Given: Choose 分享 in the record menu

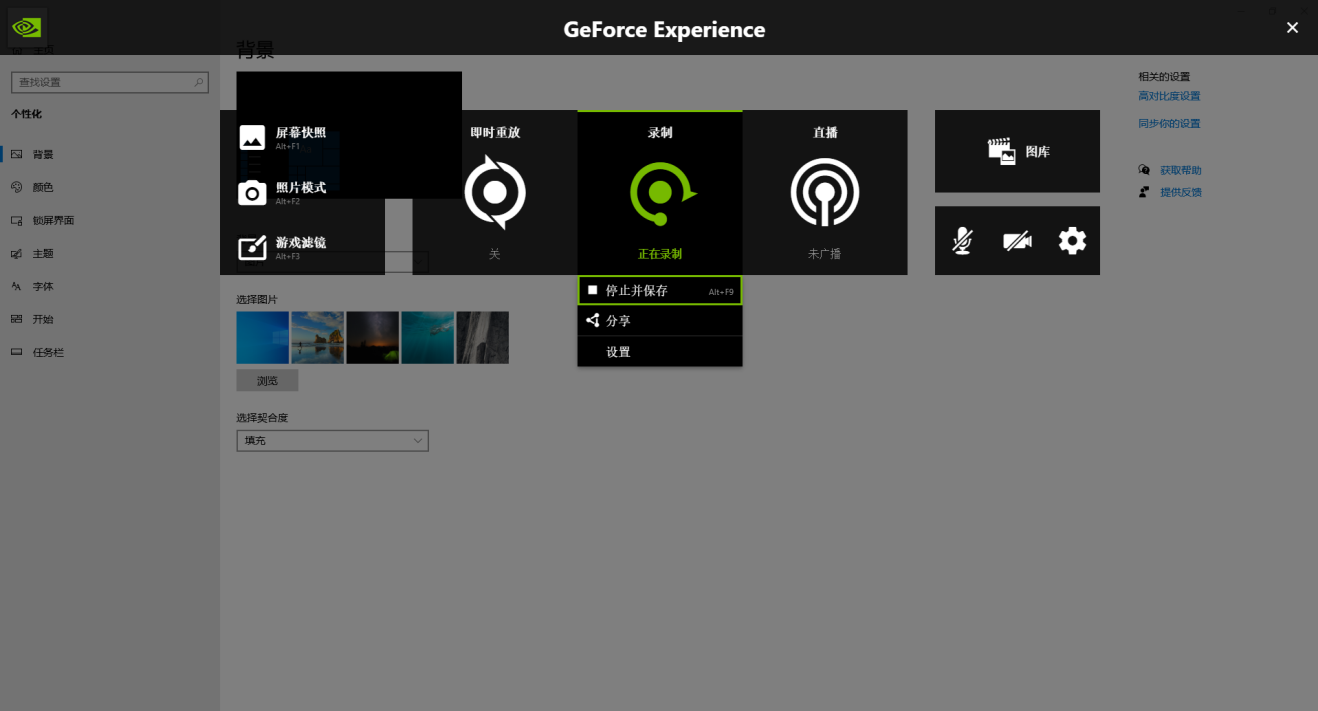Looking at the screenshot, I should tap(660, 321).
